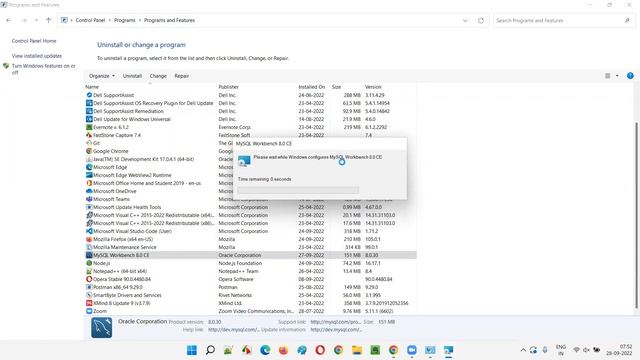Select the MySQL Workbench 8.0 CE row
The width and height of the screenshot is (640, 360).
pos(250,255)
